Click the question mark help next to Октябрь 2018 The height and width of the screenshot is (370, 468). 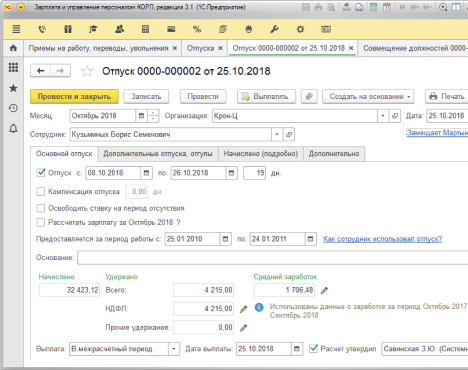point(178,222)
